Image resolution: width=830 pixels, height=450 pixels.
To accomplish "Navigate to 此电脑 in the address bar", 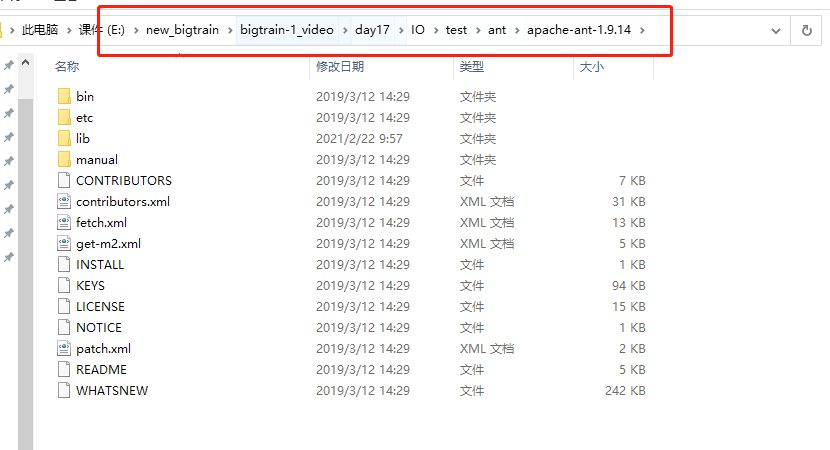I will point(40,30).
